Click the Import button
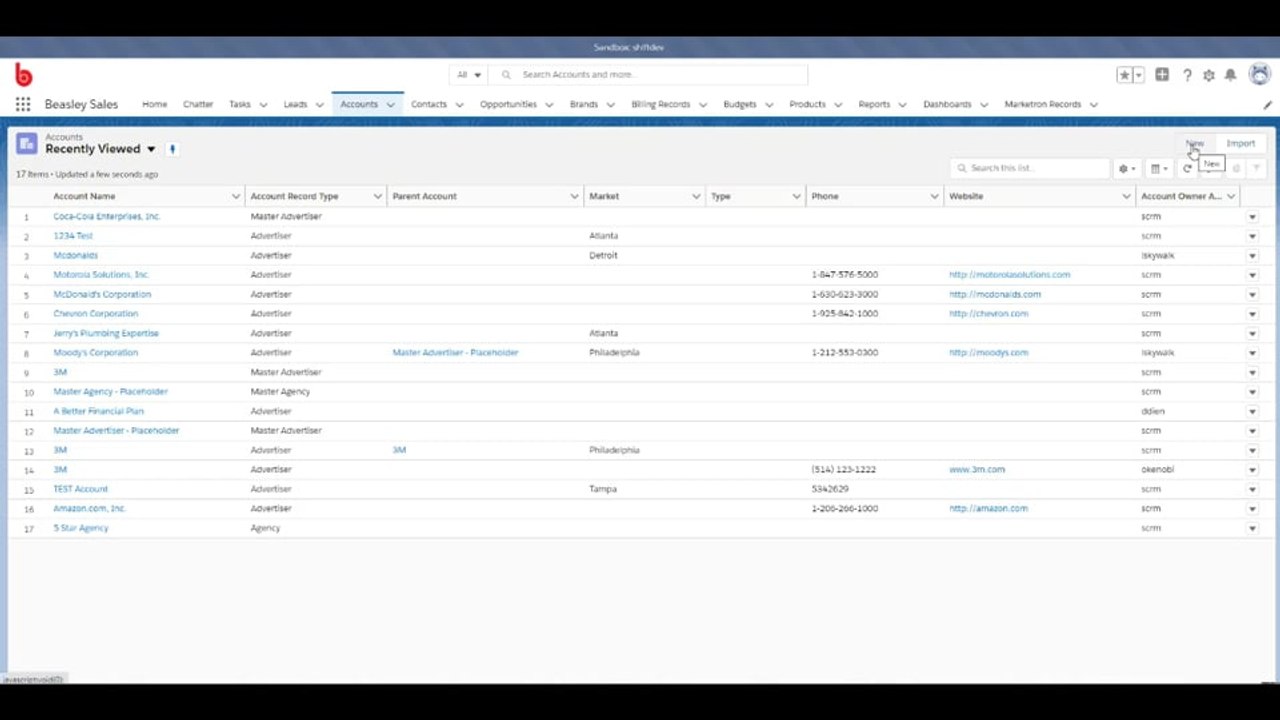This screenshot has width=1280, height=720. (x=1240, y=143)
